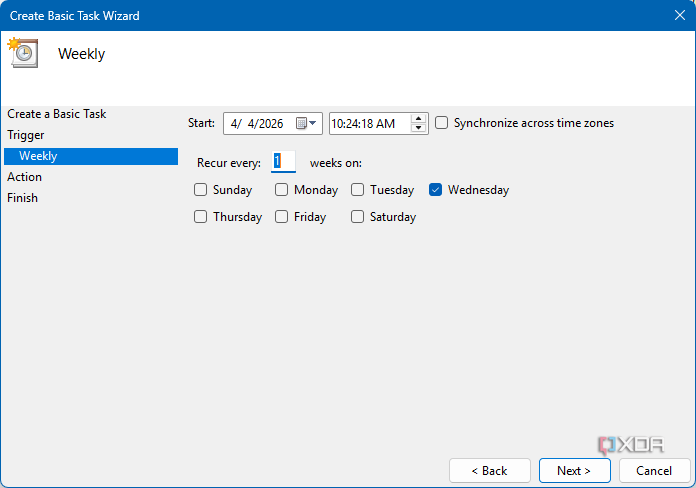Select the Action step in sidebar

pyautogui.click(x=24, y=177)
